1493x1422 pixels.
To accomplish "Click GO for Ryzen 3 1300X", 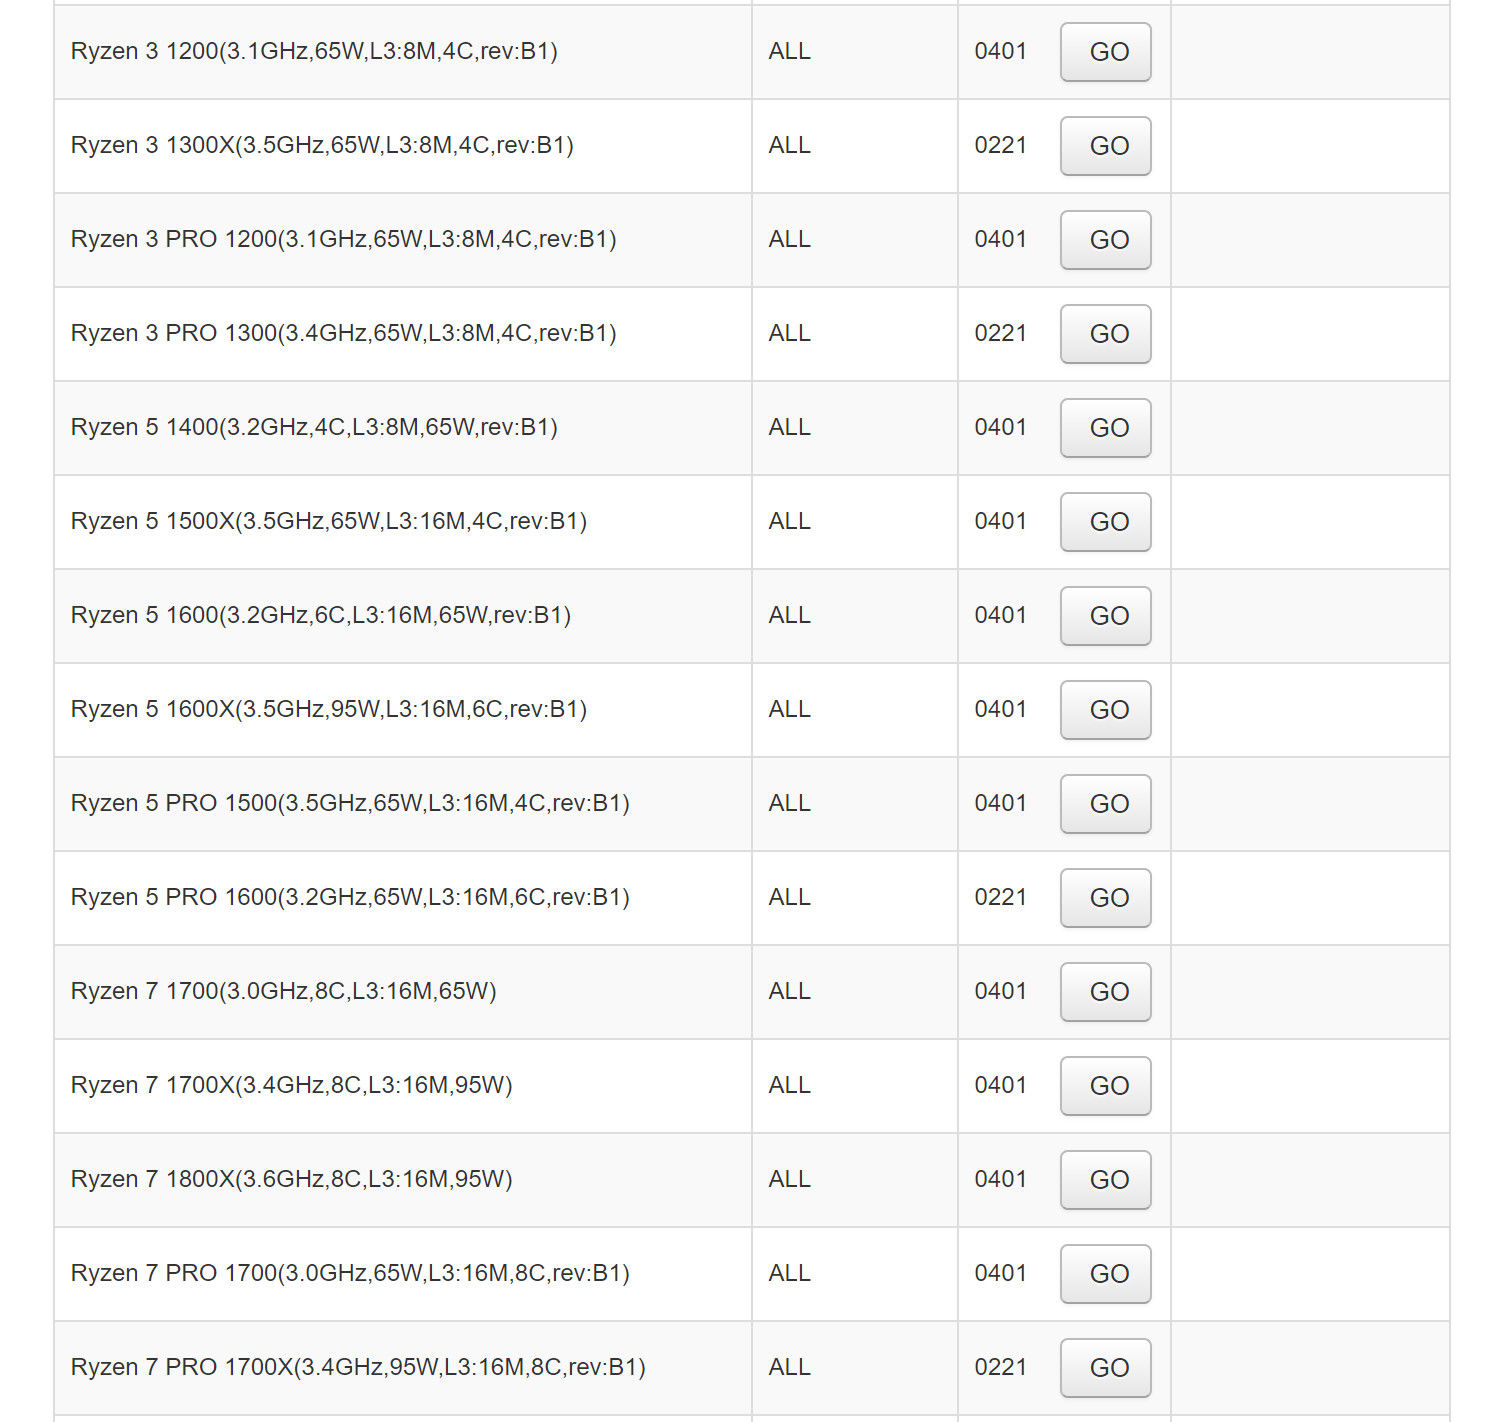I will [x=1105, y=146].
